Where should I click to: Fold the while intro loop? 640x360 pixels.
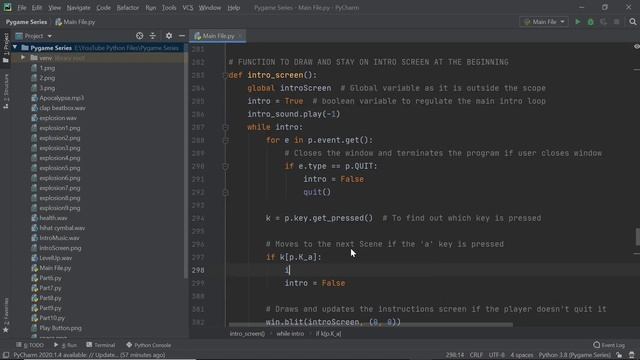(225, 127)
